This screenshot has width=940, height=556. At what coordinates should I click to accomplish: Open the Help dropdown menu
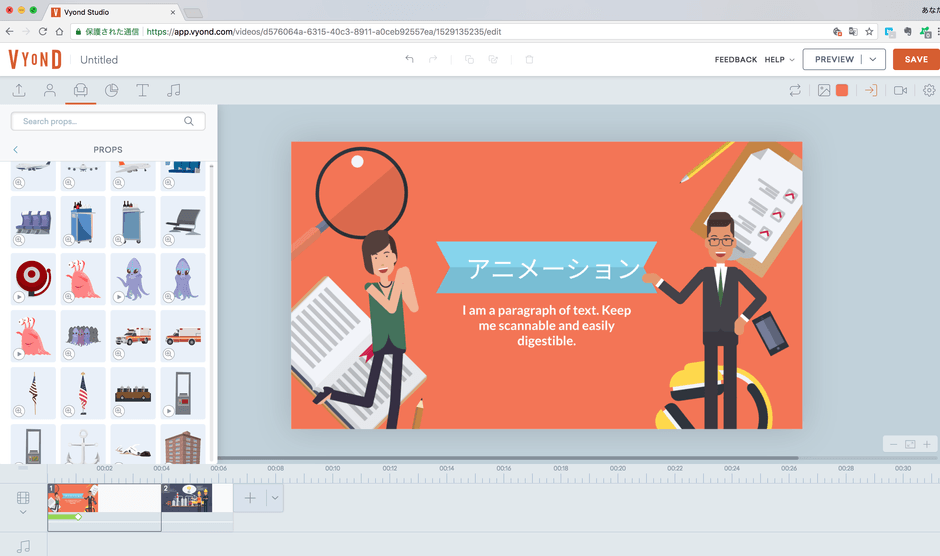click(779, 60)
